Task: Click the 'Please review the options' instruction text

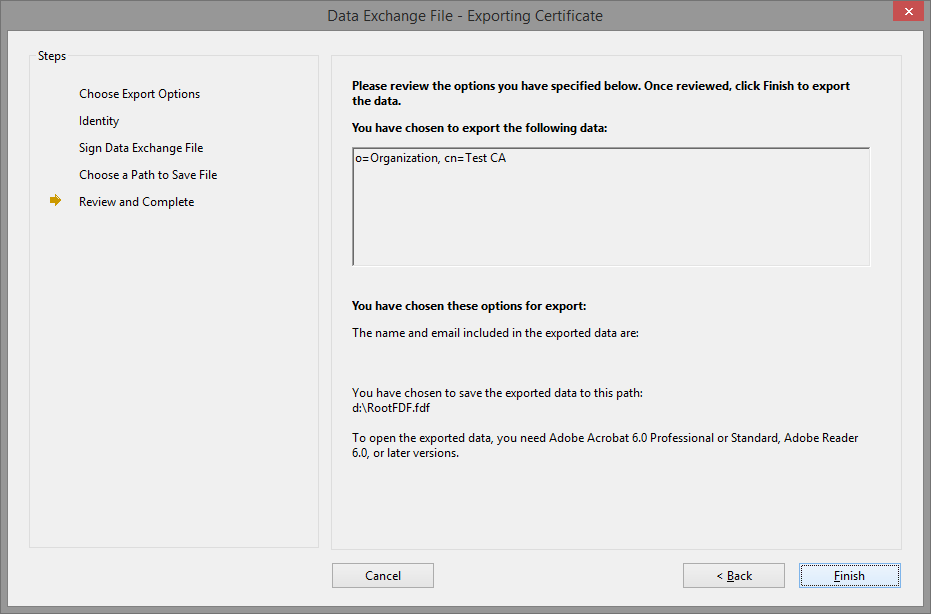Action: pos(601,93)
